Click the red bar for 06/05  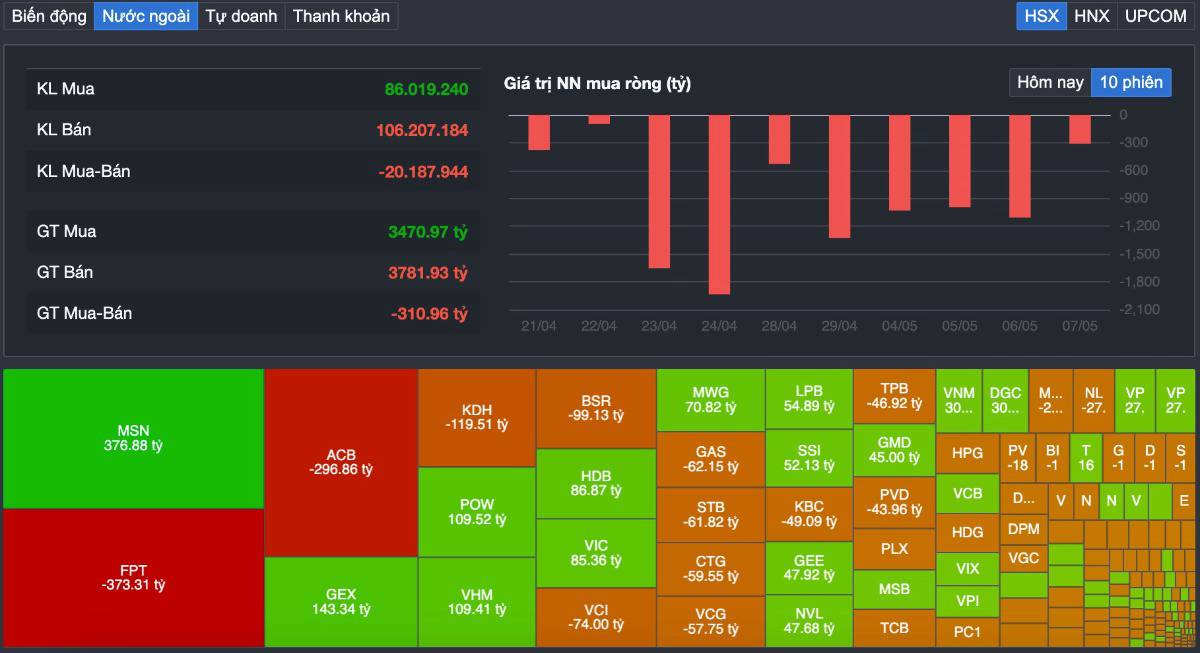[1019, 167]
